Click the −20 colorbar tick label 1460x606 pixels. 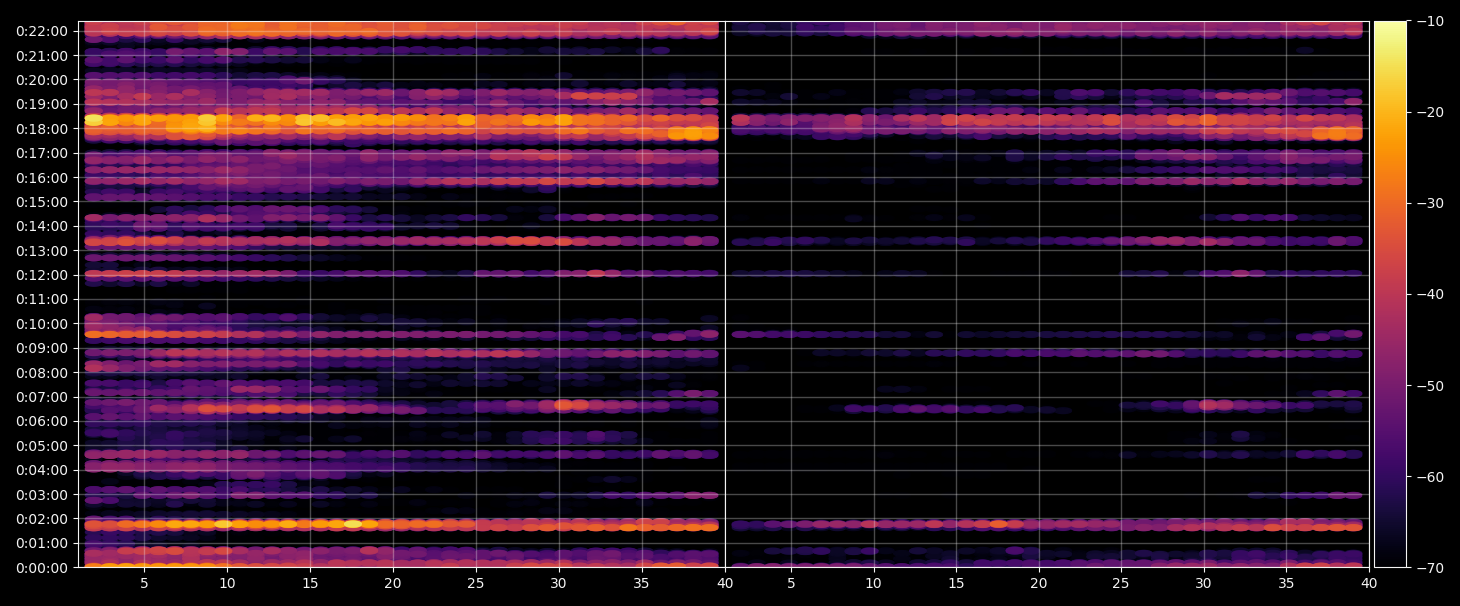point(1429,112)
